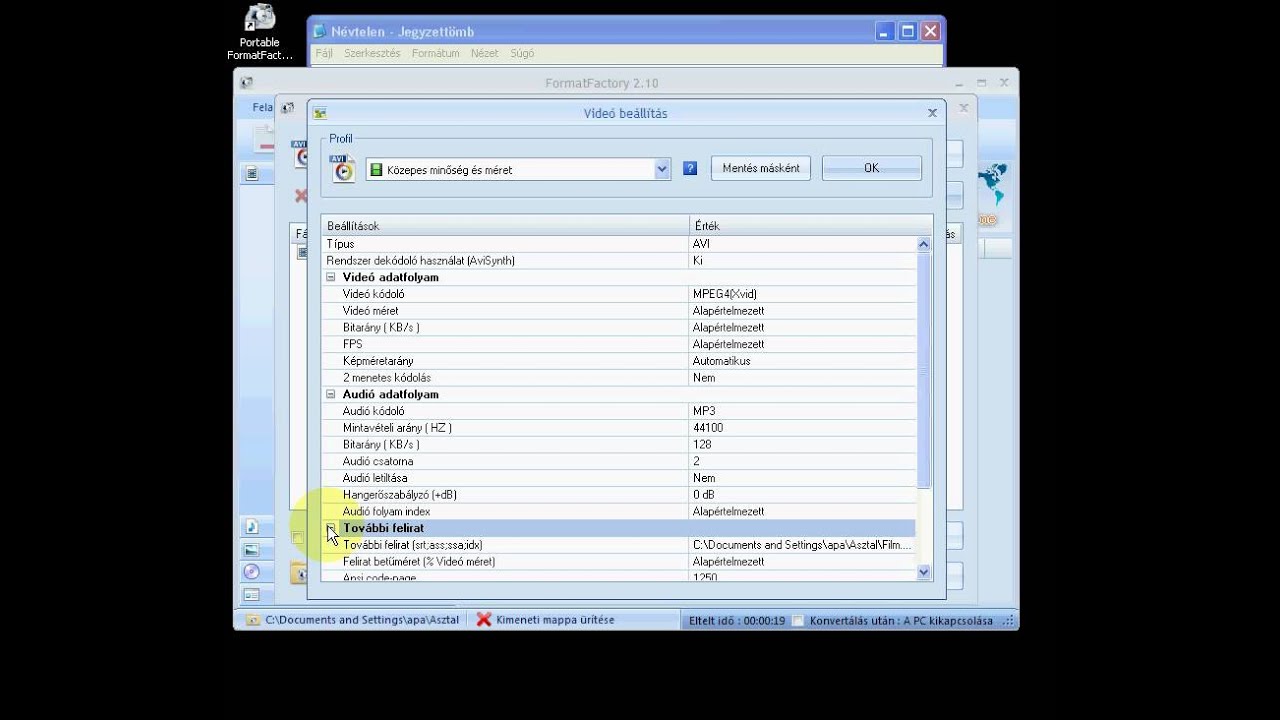Select the Audió kódoló row
Viewport: 1280px width, 720px height.
618,411
